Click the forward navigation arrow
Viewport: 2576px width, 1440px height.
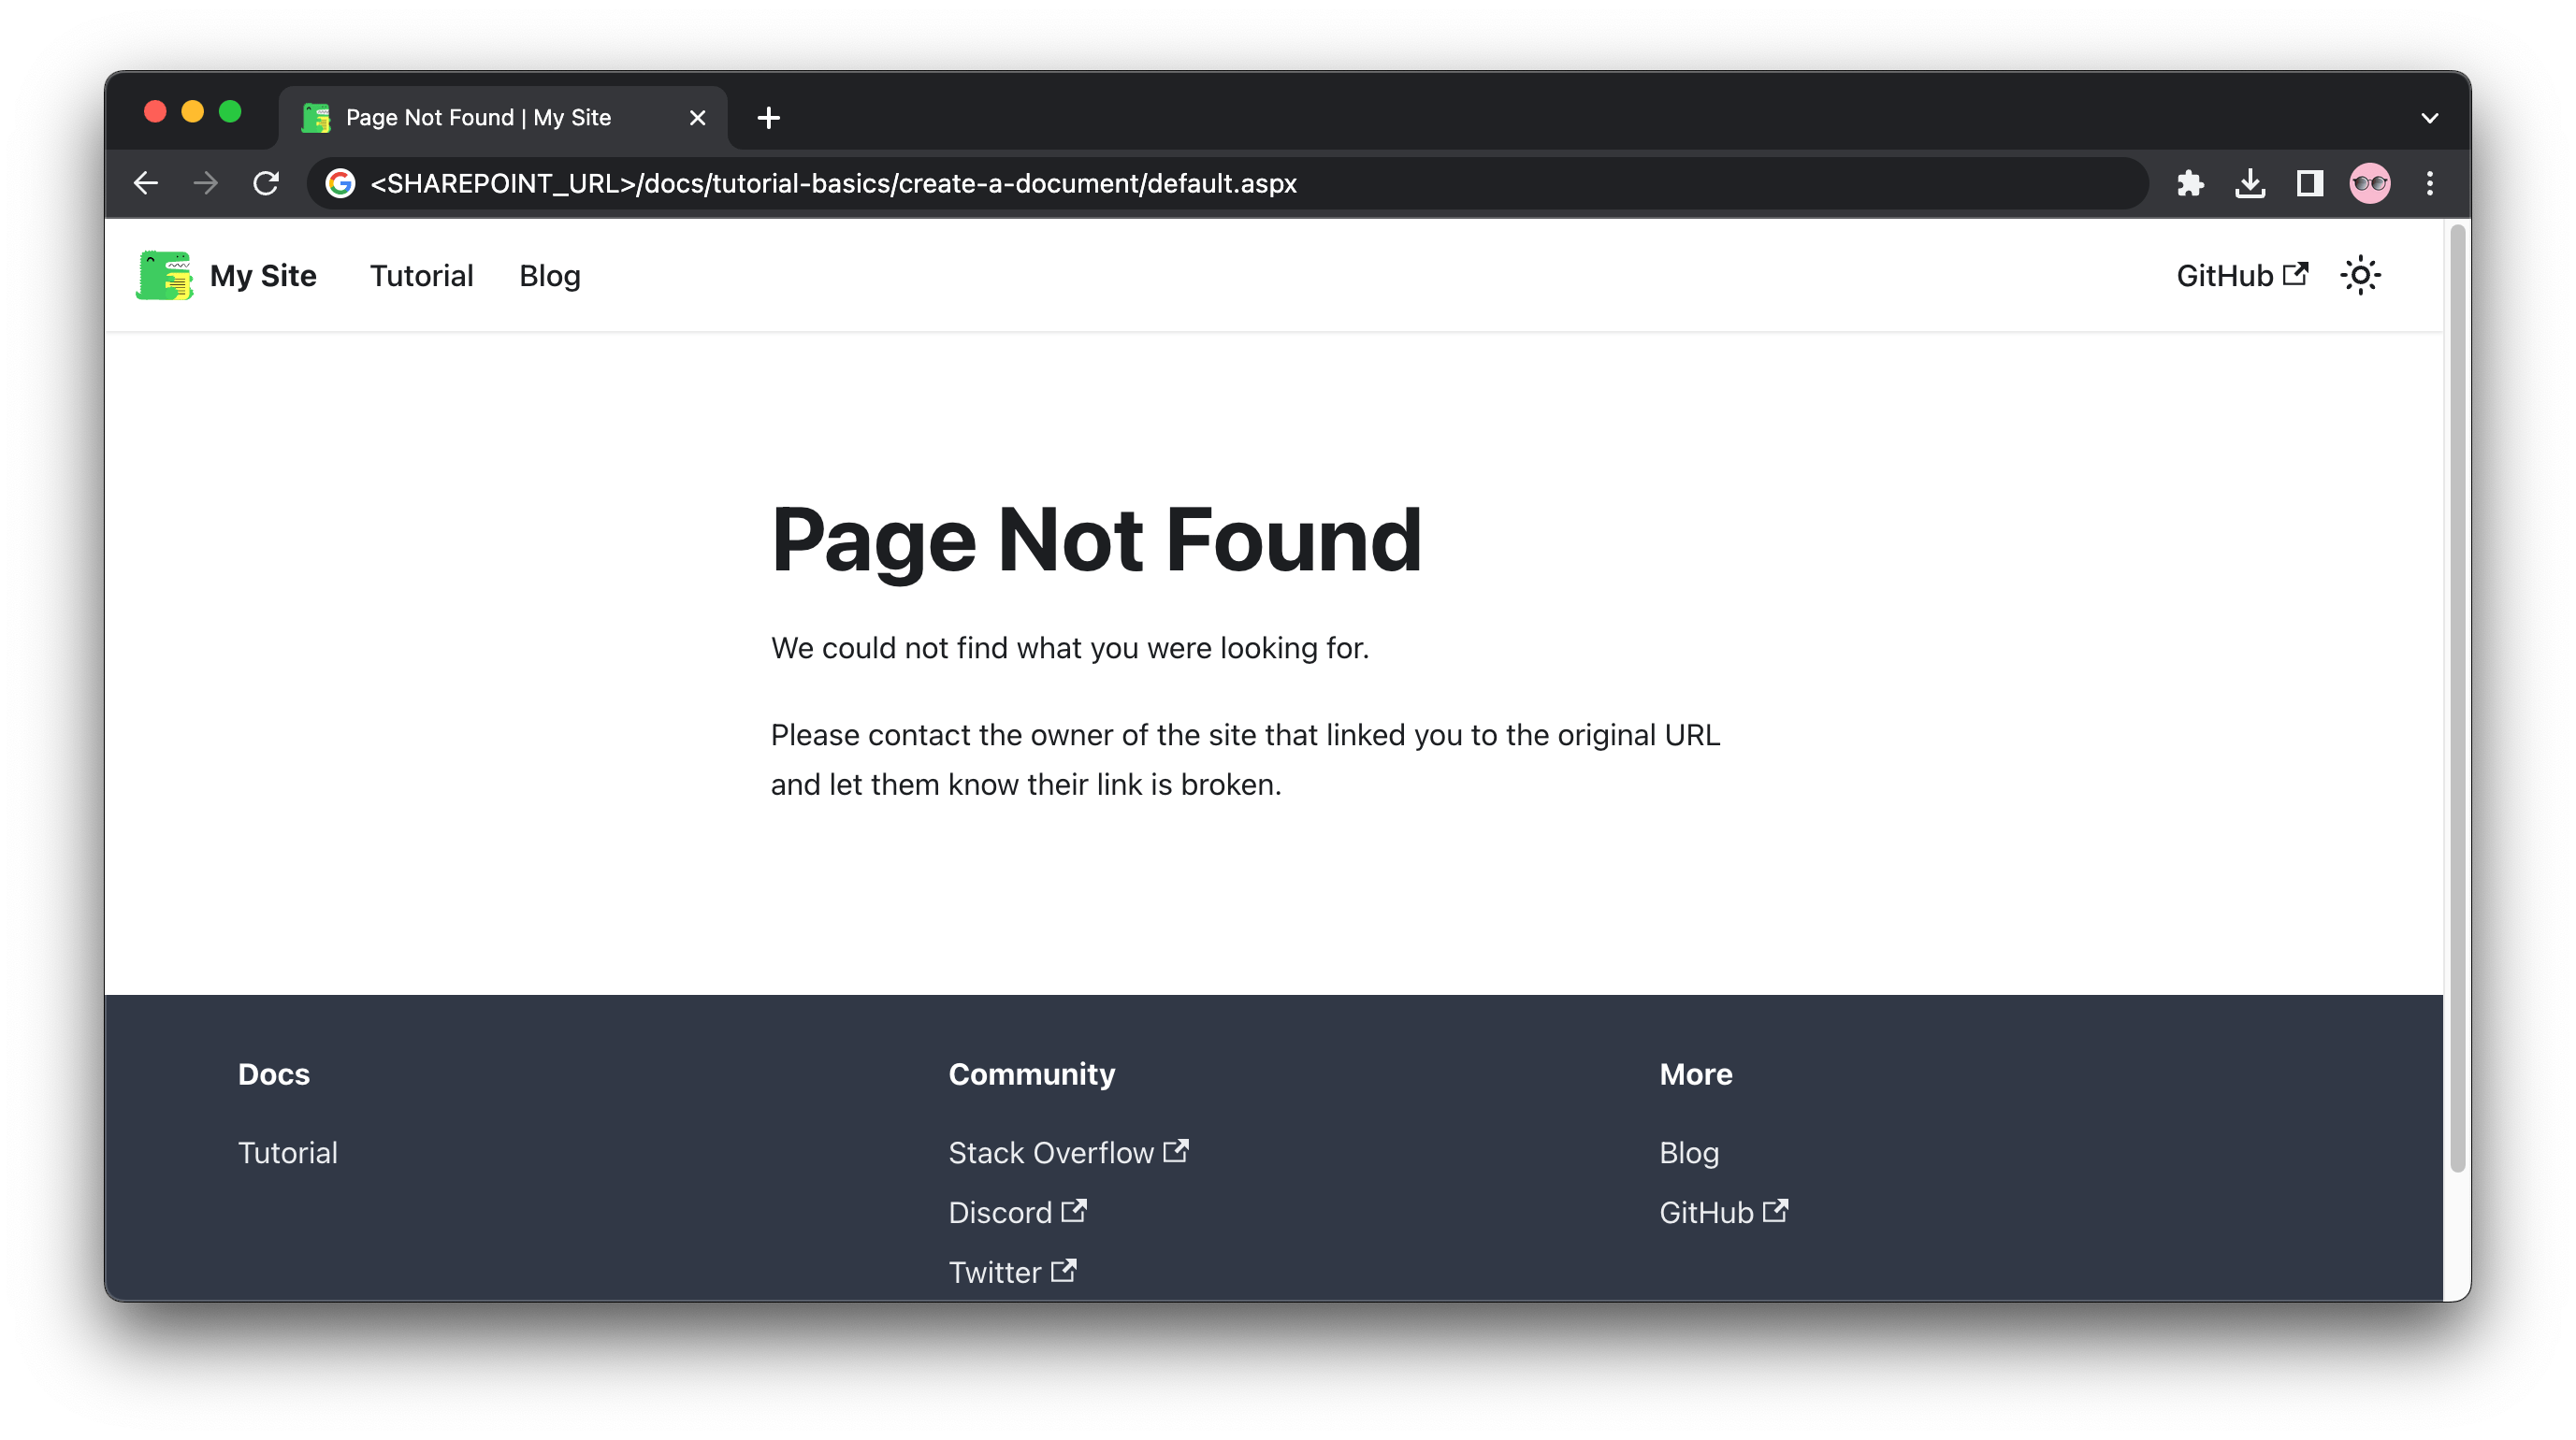[x=205, y=183]
